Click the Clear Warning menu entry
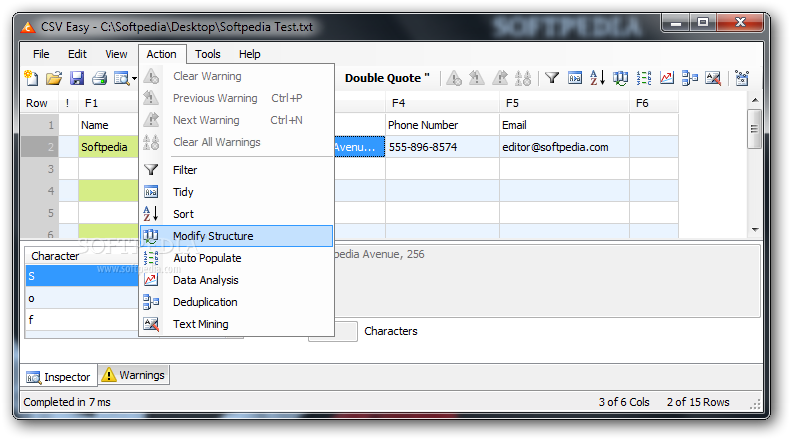Screen dimensions: 791x440 coord(236,76)
